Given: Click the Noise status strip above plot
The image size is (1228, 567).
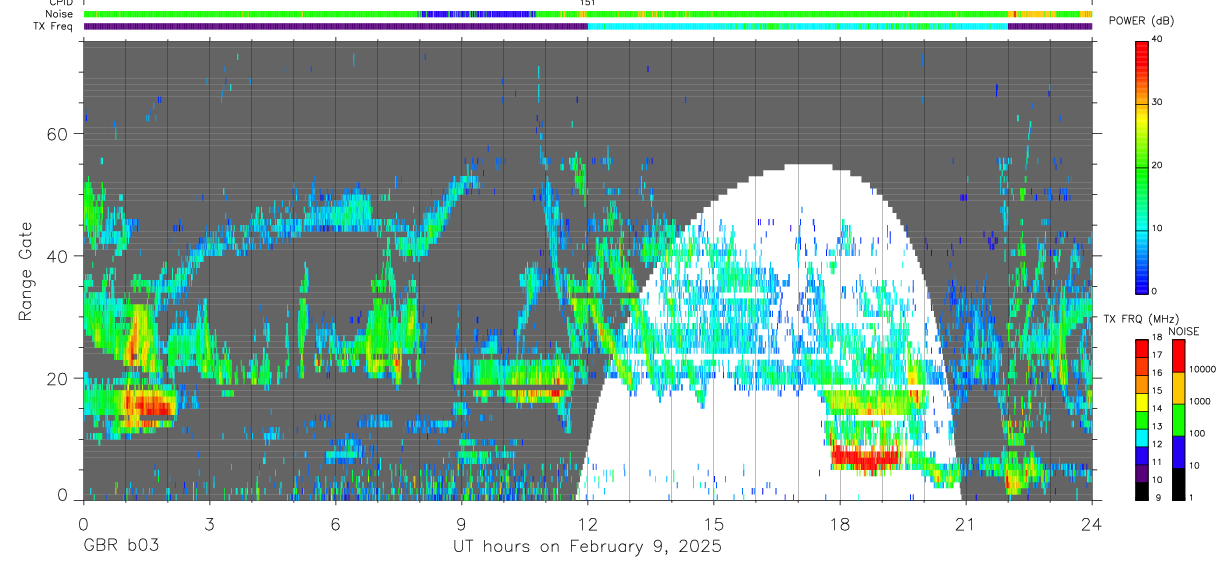Looking at the screenshot, I should point(588,14).
